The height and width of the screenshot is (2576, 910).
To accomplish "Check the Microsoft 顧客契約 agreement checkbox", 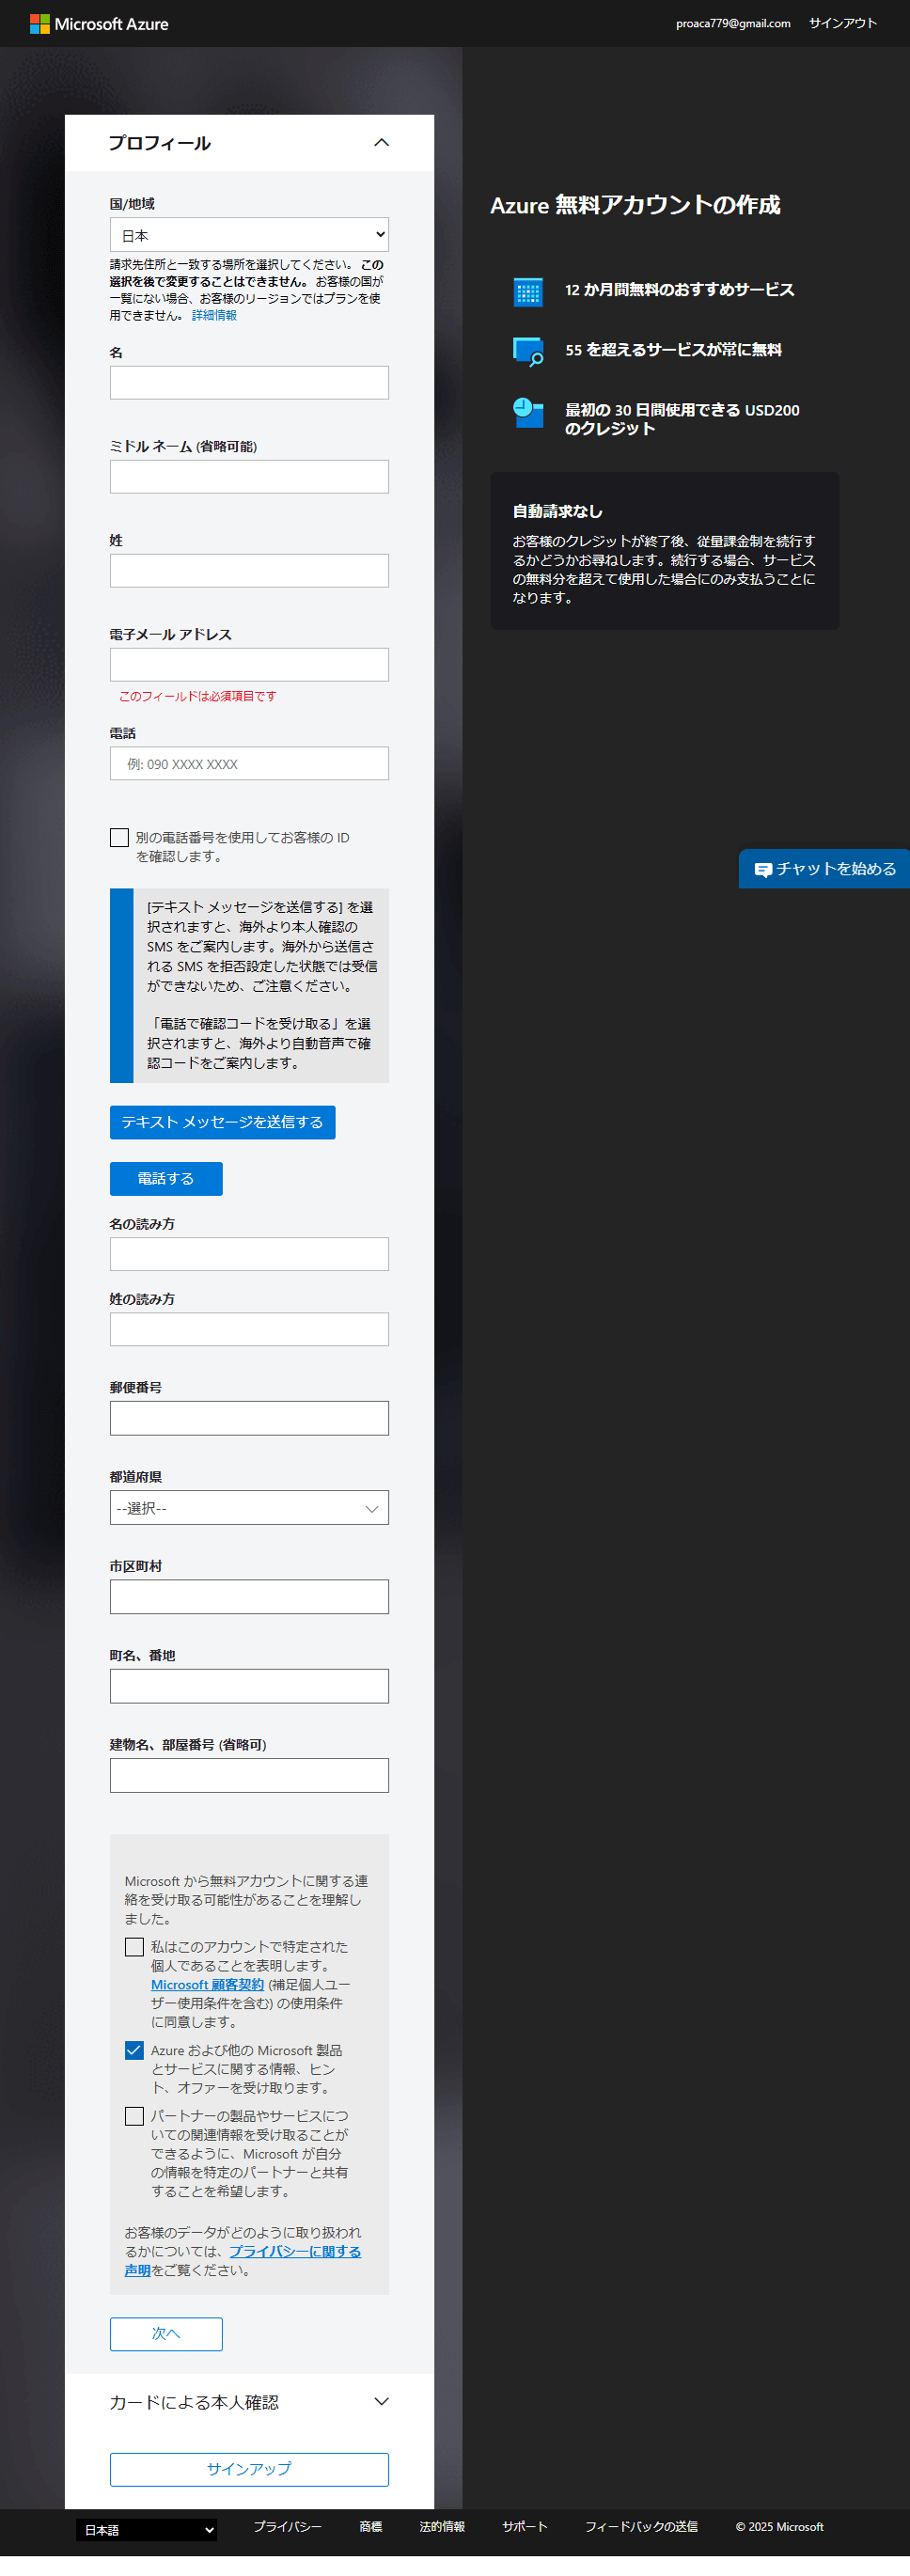I will tap(134, 1947).
